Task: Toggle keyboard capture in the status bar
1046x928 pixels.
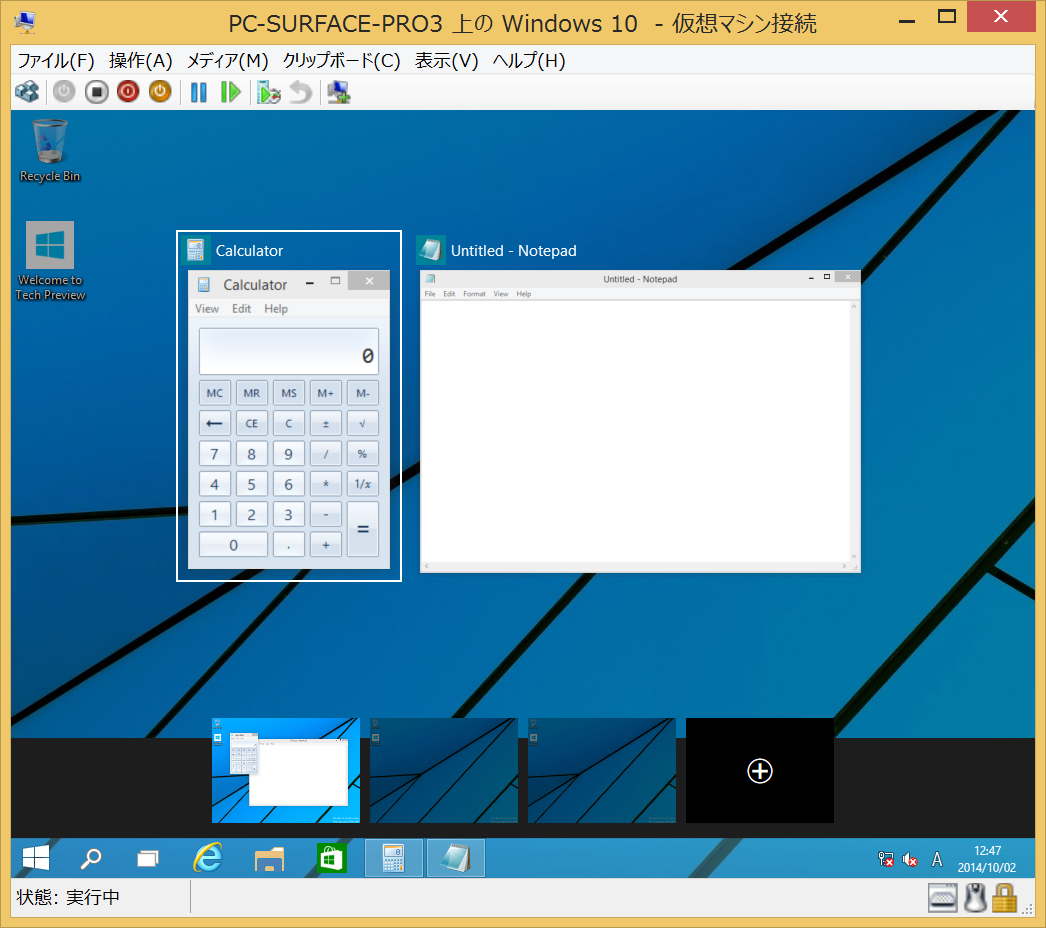Action: [941, 897]
